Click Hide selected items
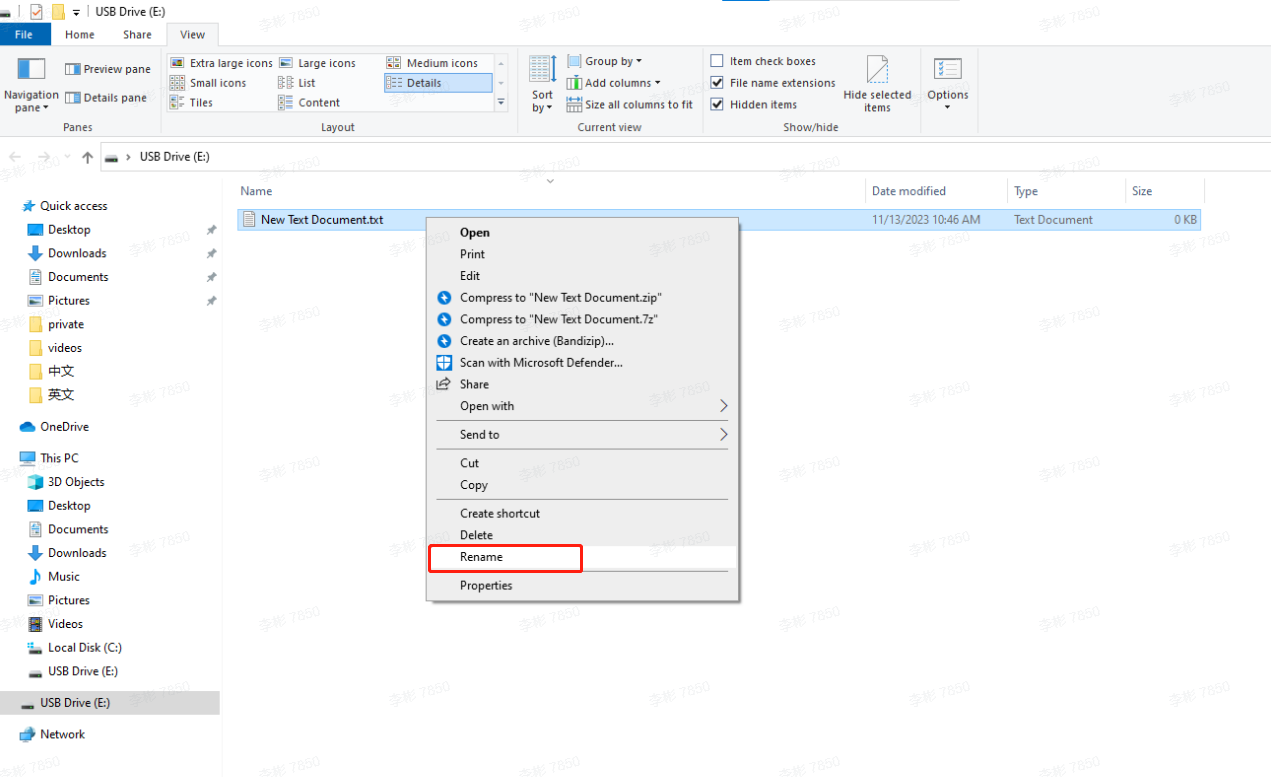 [x=877, y=85]
